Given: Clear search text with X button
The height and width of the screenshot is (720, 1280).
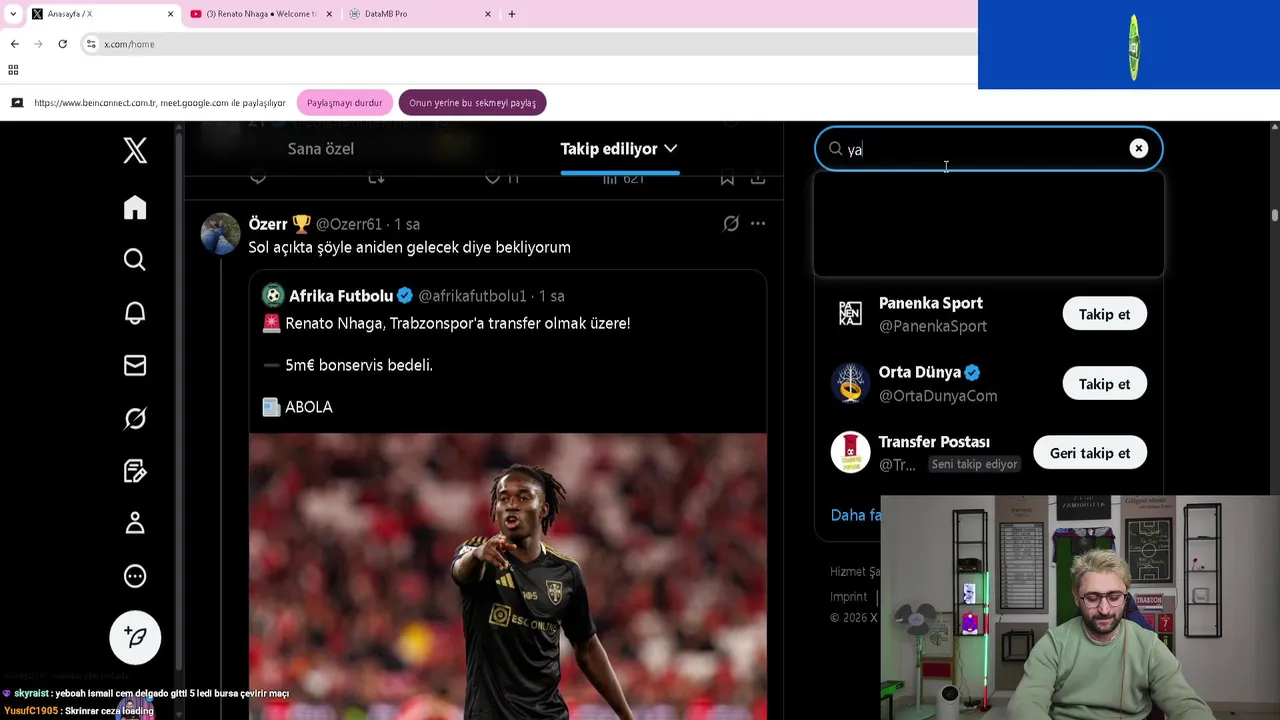Looking at the screenshot, I should [1138, 149].
